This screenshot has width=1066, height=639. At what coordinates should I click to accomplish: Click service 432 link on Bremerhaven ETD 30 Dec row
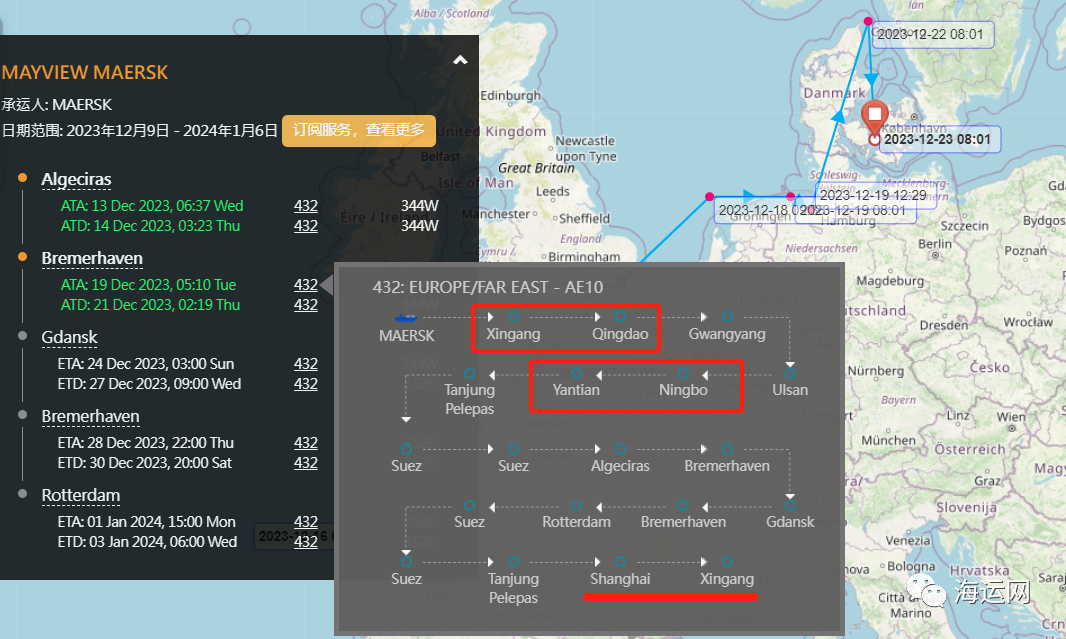point(306,462)
